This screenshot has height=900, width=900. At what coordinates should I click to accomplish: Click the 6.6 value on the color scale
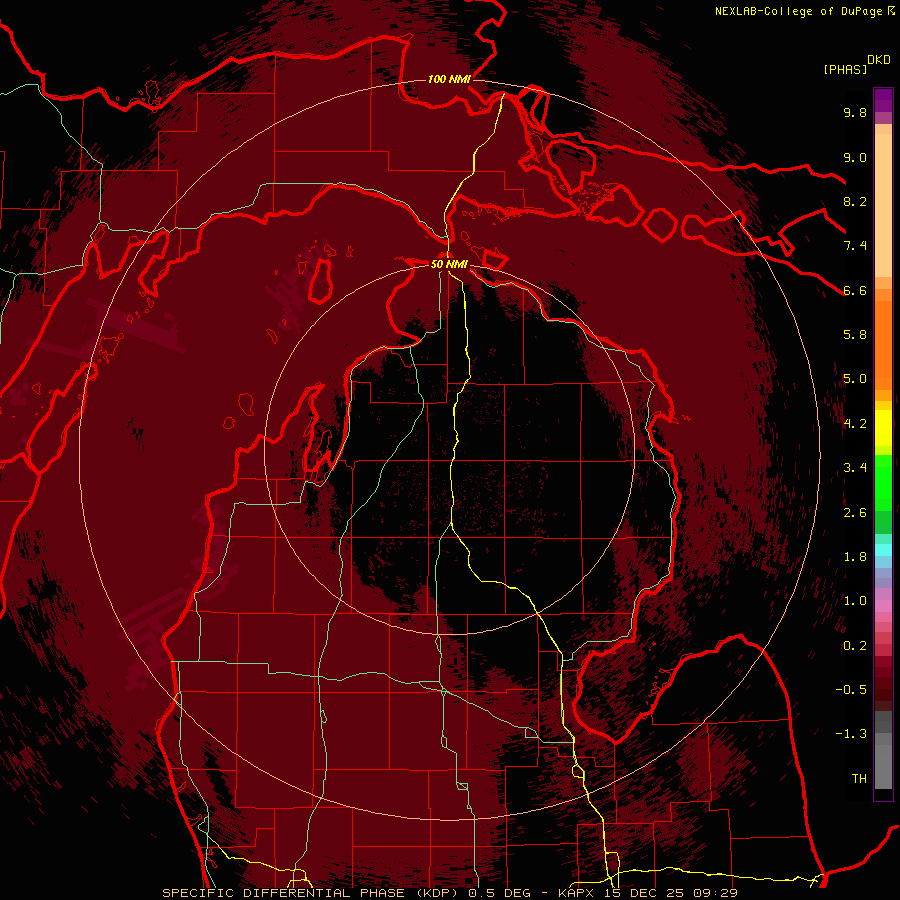coord(855,290)
